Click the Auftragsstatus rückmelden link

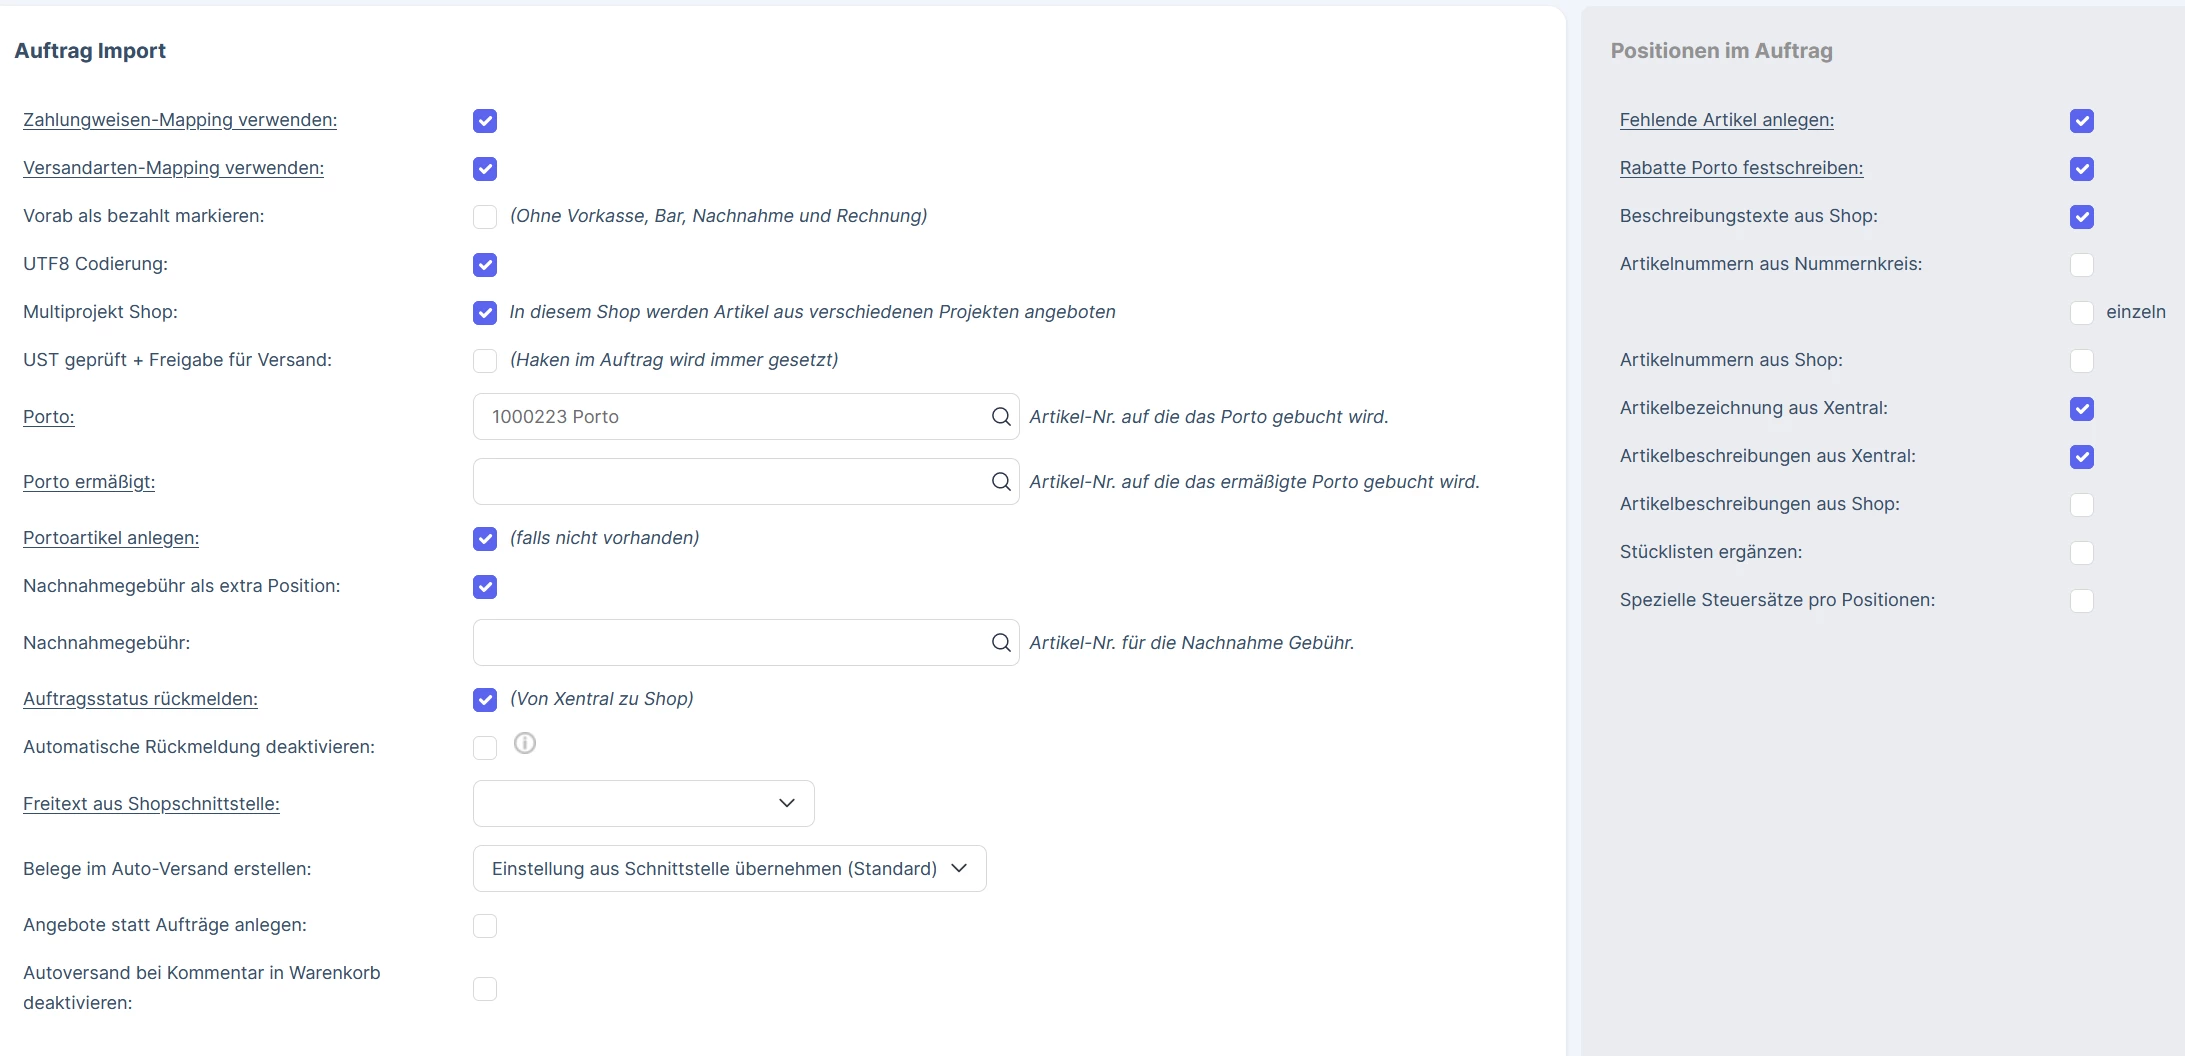(141, 699)
